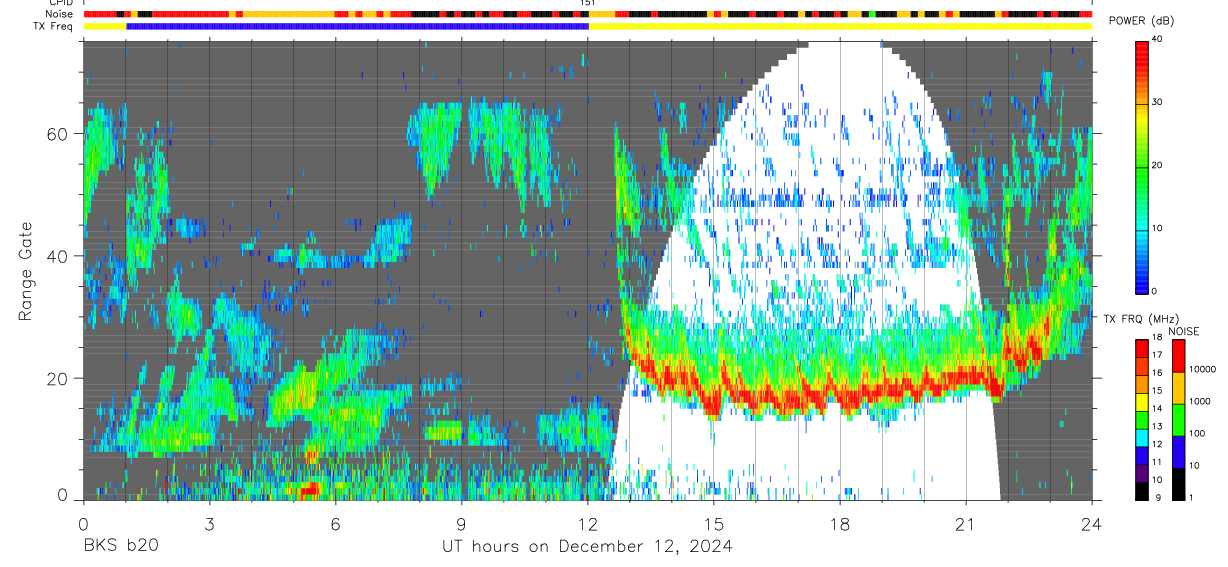
Task: Click the 30 dB label on POWER scale
Action: pyautogui.click(x=1157, y=103)
